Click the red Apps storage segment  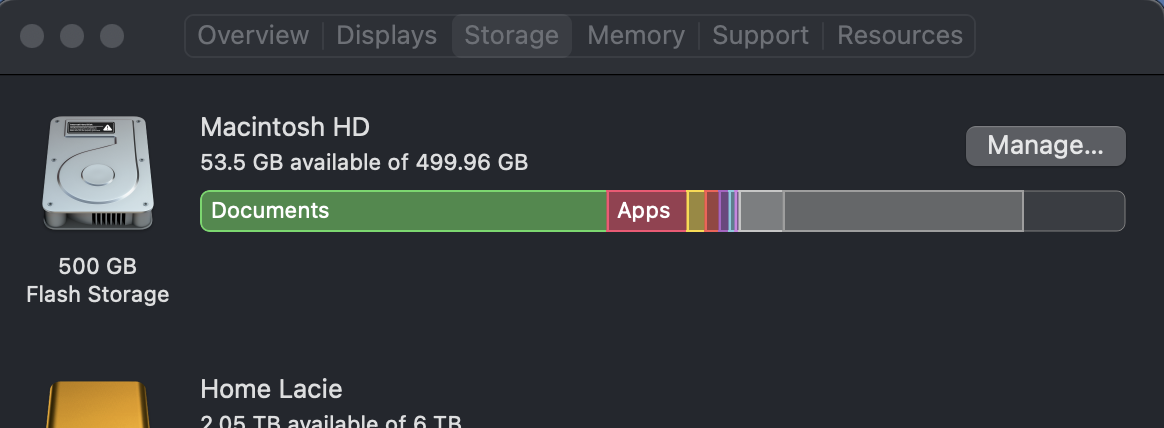(646, 211)
